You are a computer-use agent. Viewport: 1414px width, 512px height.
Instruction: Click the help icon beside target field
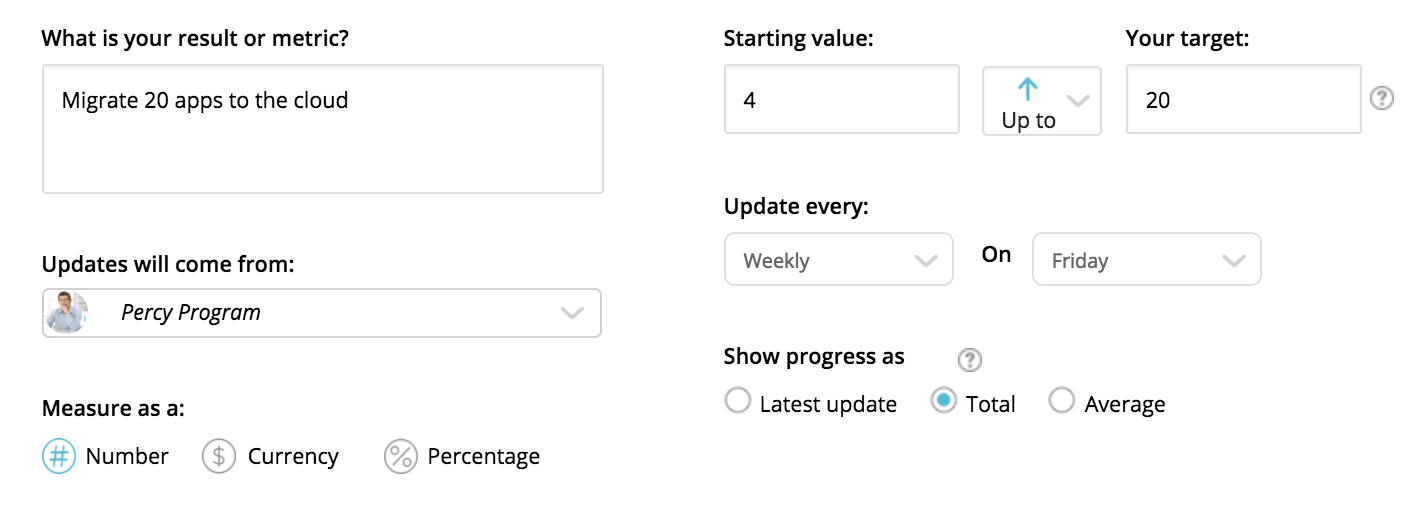click(x=1382, y=99)
